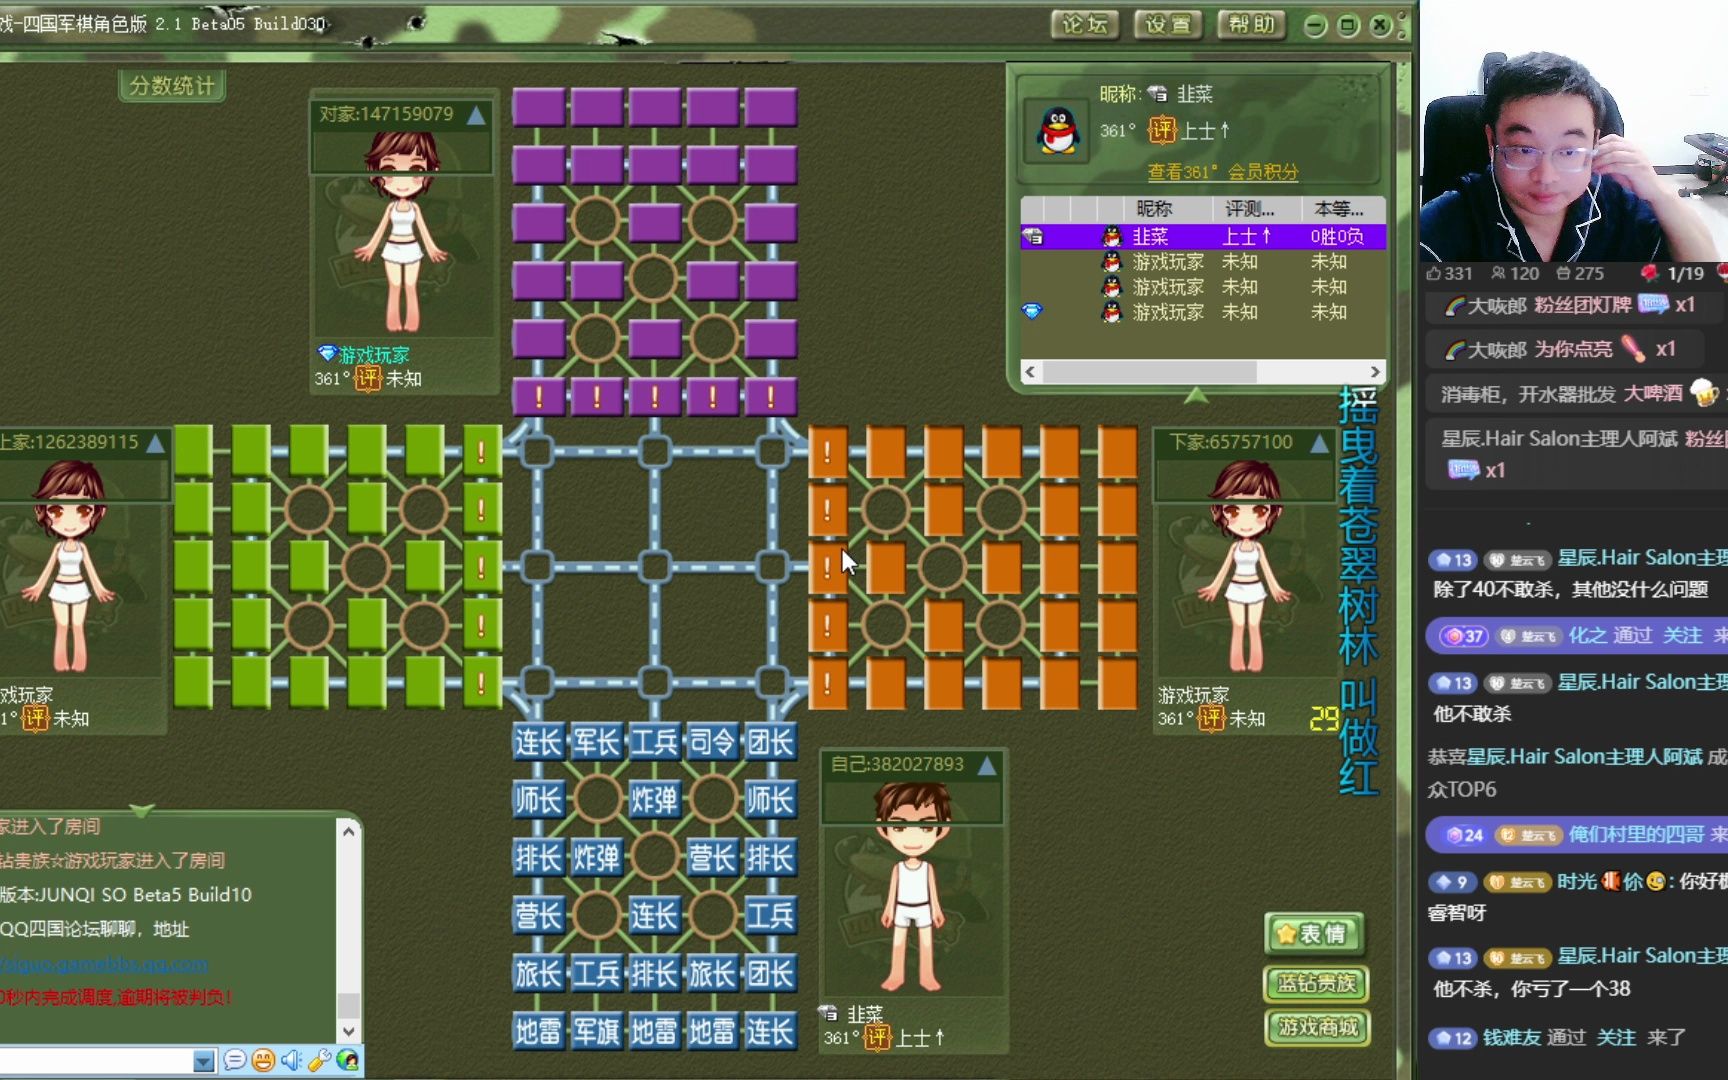This screenshot has height=1080, width=1728.
Task: Open the 查看361° 会员积分 link
Action: pyautogui.click(x=1222, y=172)
